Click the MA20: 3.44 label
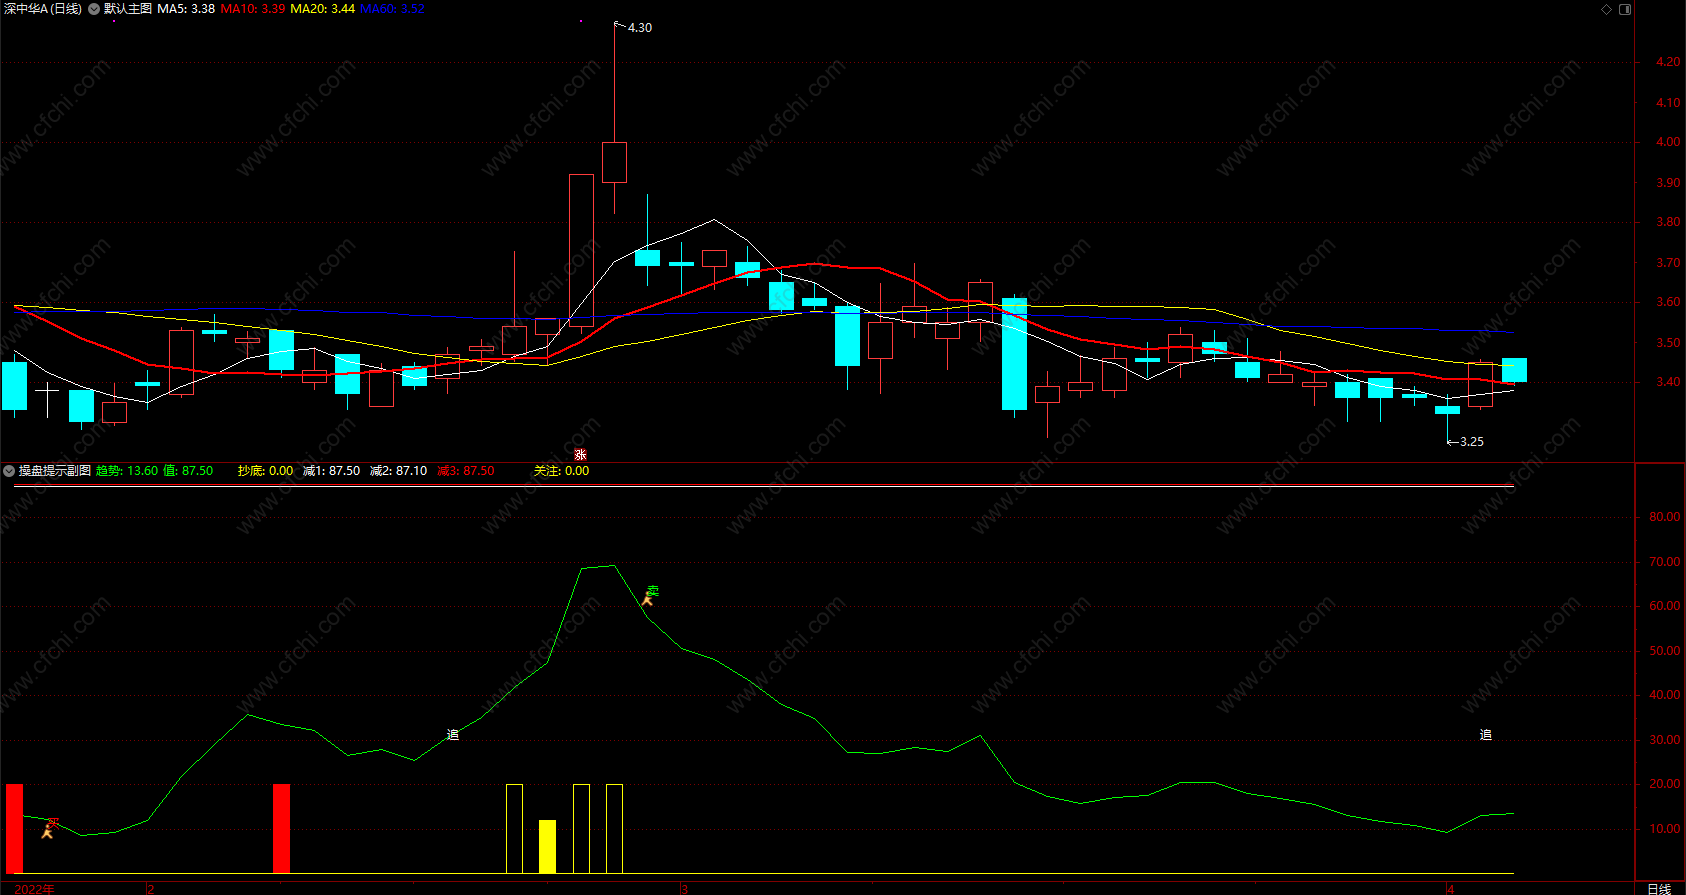Viewport: 1686px width, 895px height. pyautogui.click(x=323, y=9)
